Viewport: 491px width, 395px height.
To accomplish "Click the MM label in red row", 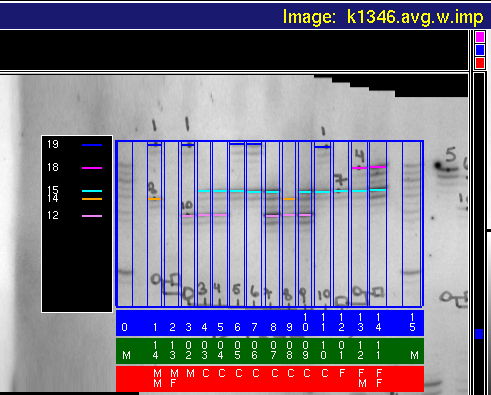I will pyautogui.click(x=157, y=378).
